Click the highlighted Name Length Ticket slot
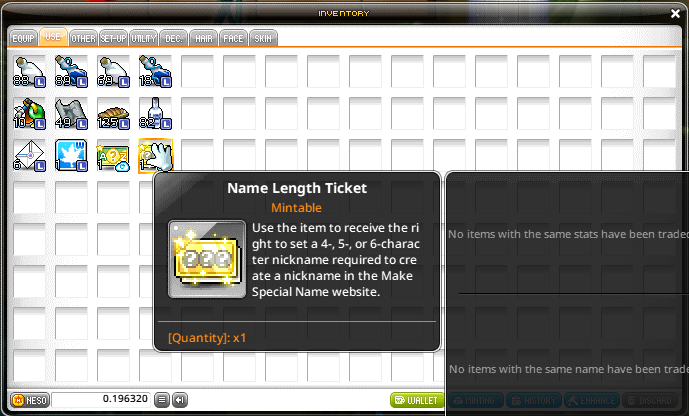 pos(155,156)
